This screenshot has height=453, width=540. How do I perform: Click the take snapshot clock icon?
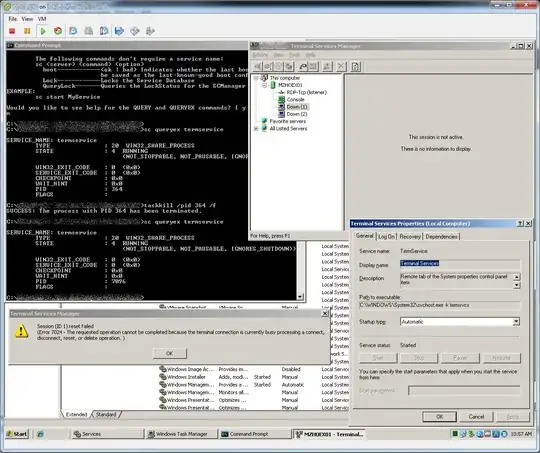click(73, 31)
